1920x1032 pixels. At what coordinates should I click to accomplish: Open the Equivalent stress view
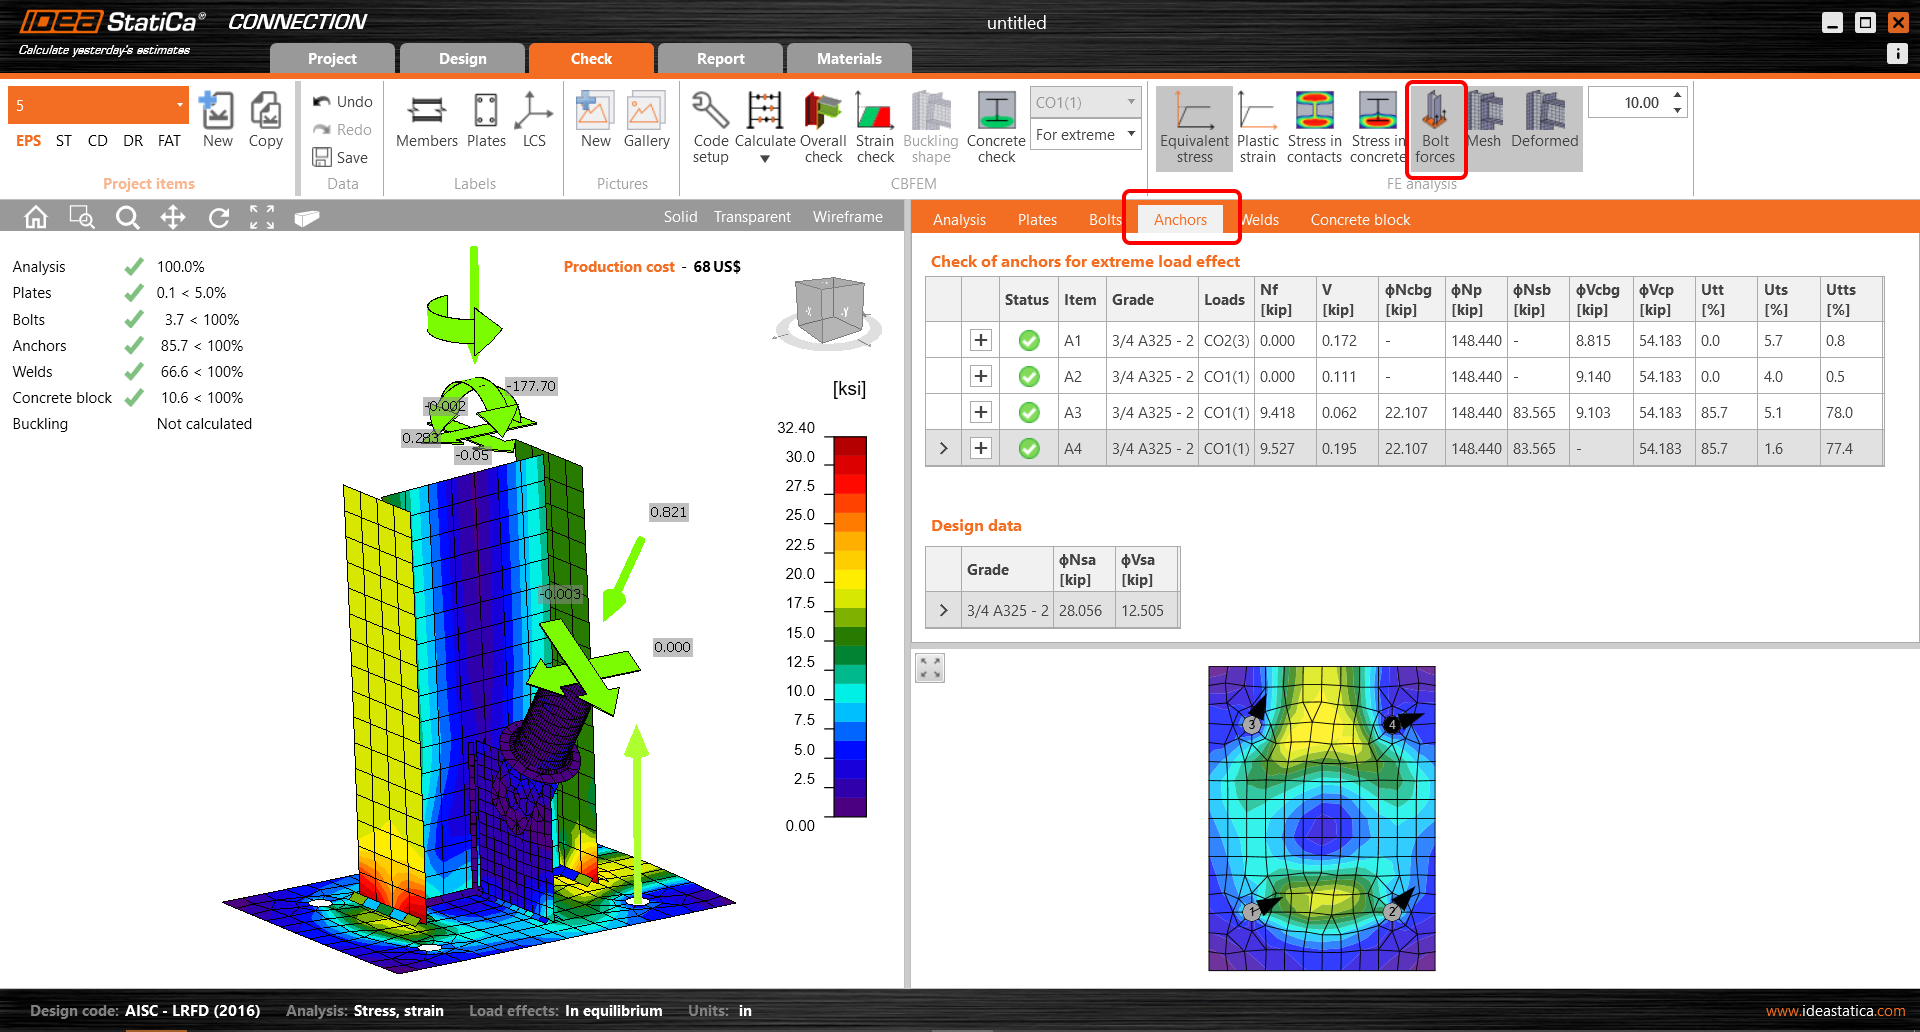[x=1193, y=128]
